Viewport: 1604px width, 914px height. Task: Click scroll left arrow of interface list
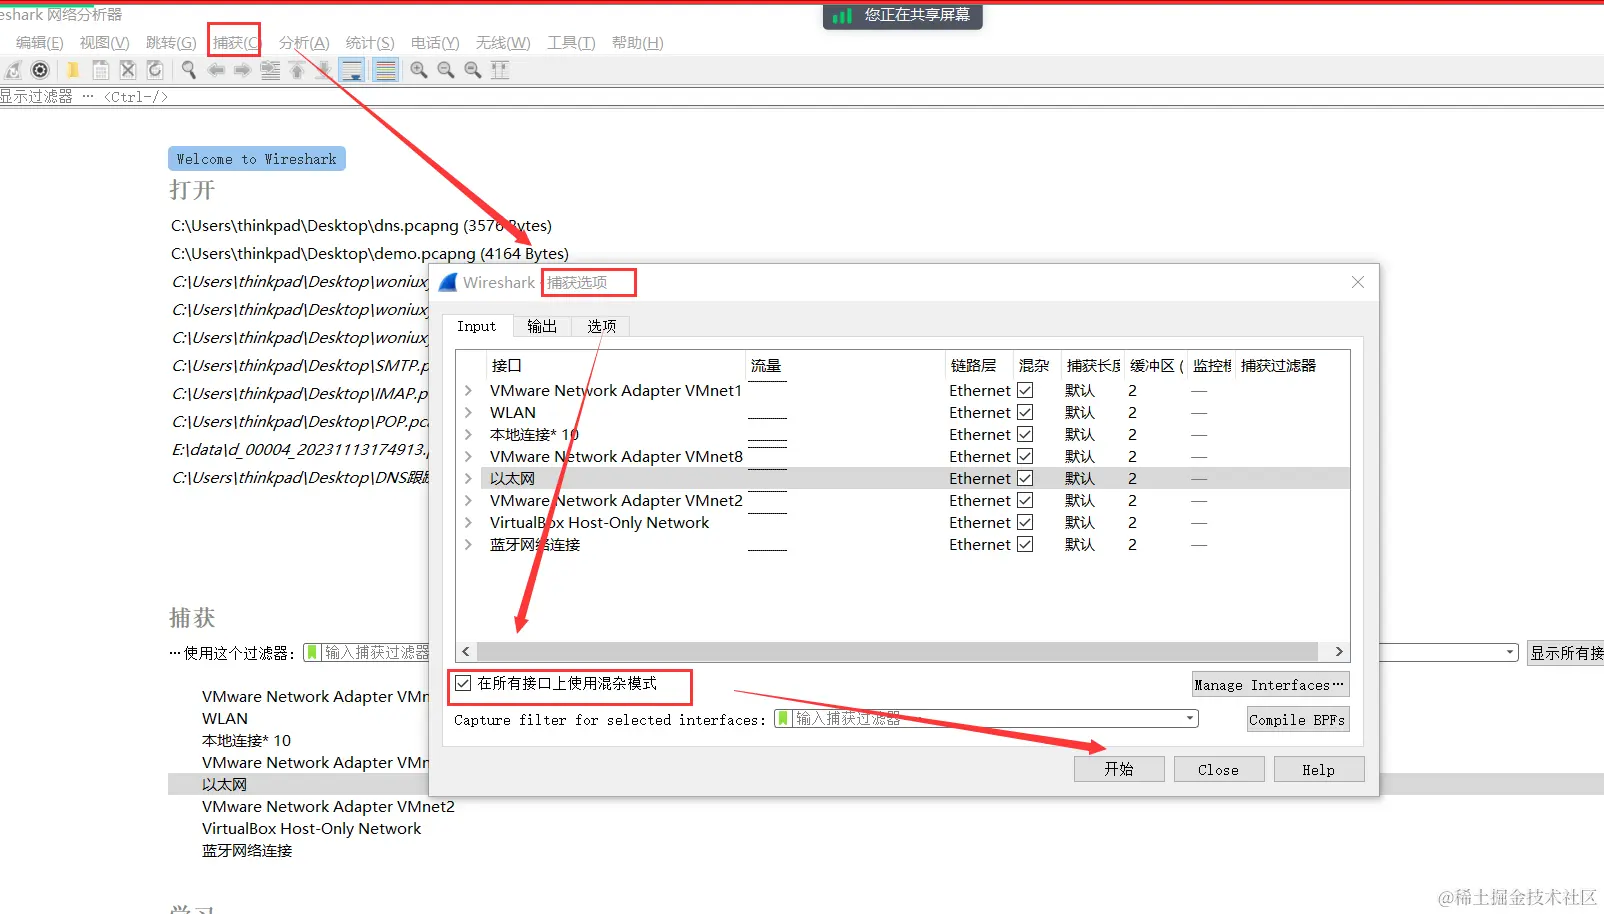click(x=465, y=651)
